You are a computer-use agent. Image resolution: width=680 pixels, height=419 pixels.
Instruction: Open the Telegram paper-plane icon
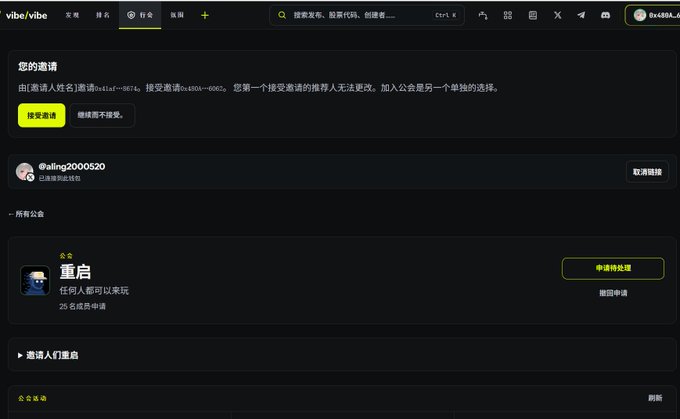[581, 15]
